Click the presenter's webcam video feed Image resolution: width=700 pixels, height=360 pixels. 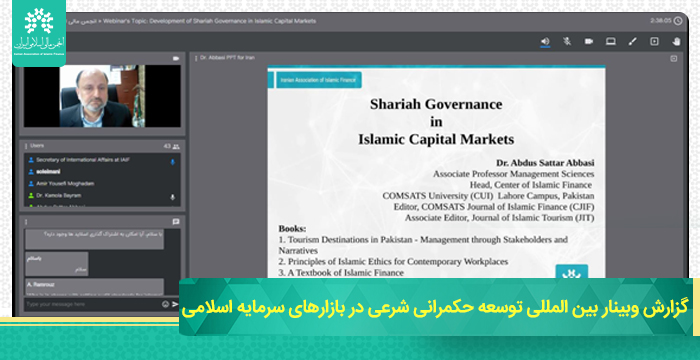click(102, 96)
